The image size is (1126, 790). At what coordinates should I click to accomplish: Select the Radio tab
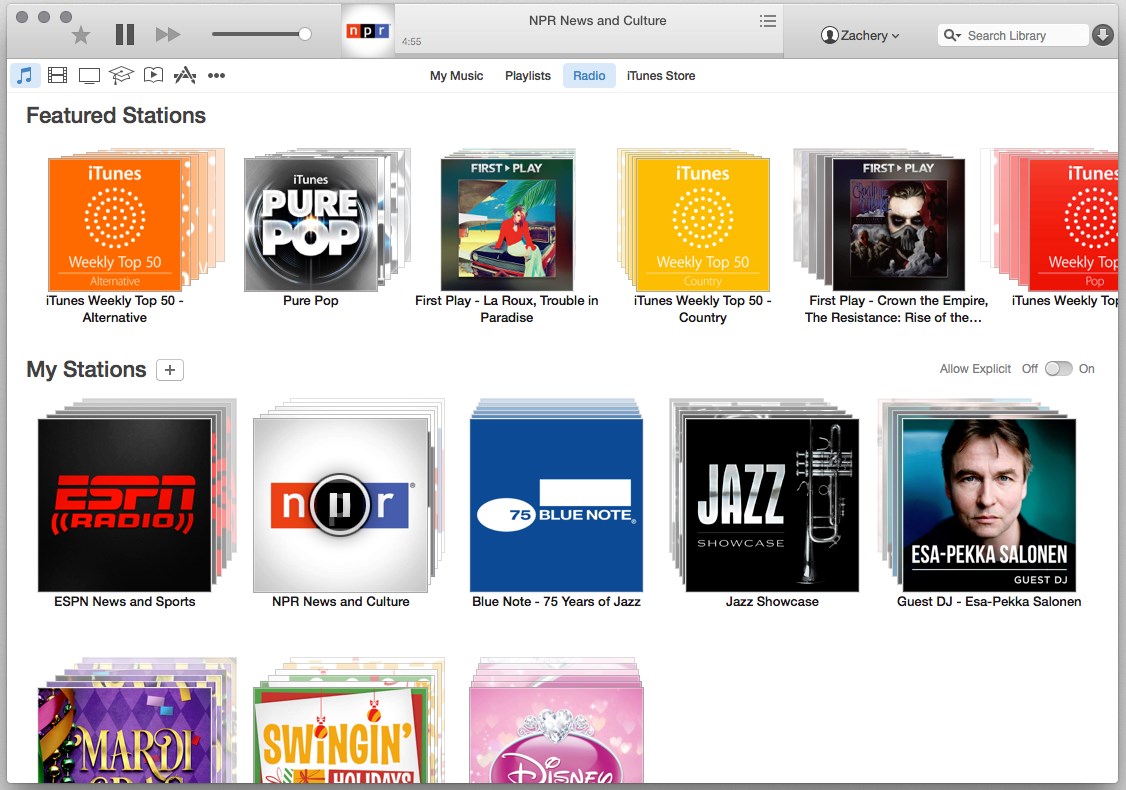click(x=589, y=75)
